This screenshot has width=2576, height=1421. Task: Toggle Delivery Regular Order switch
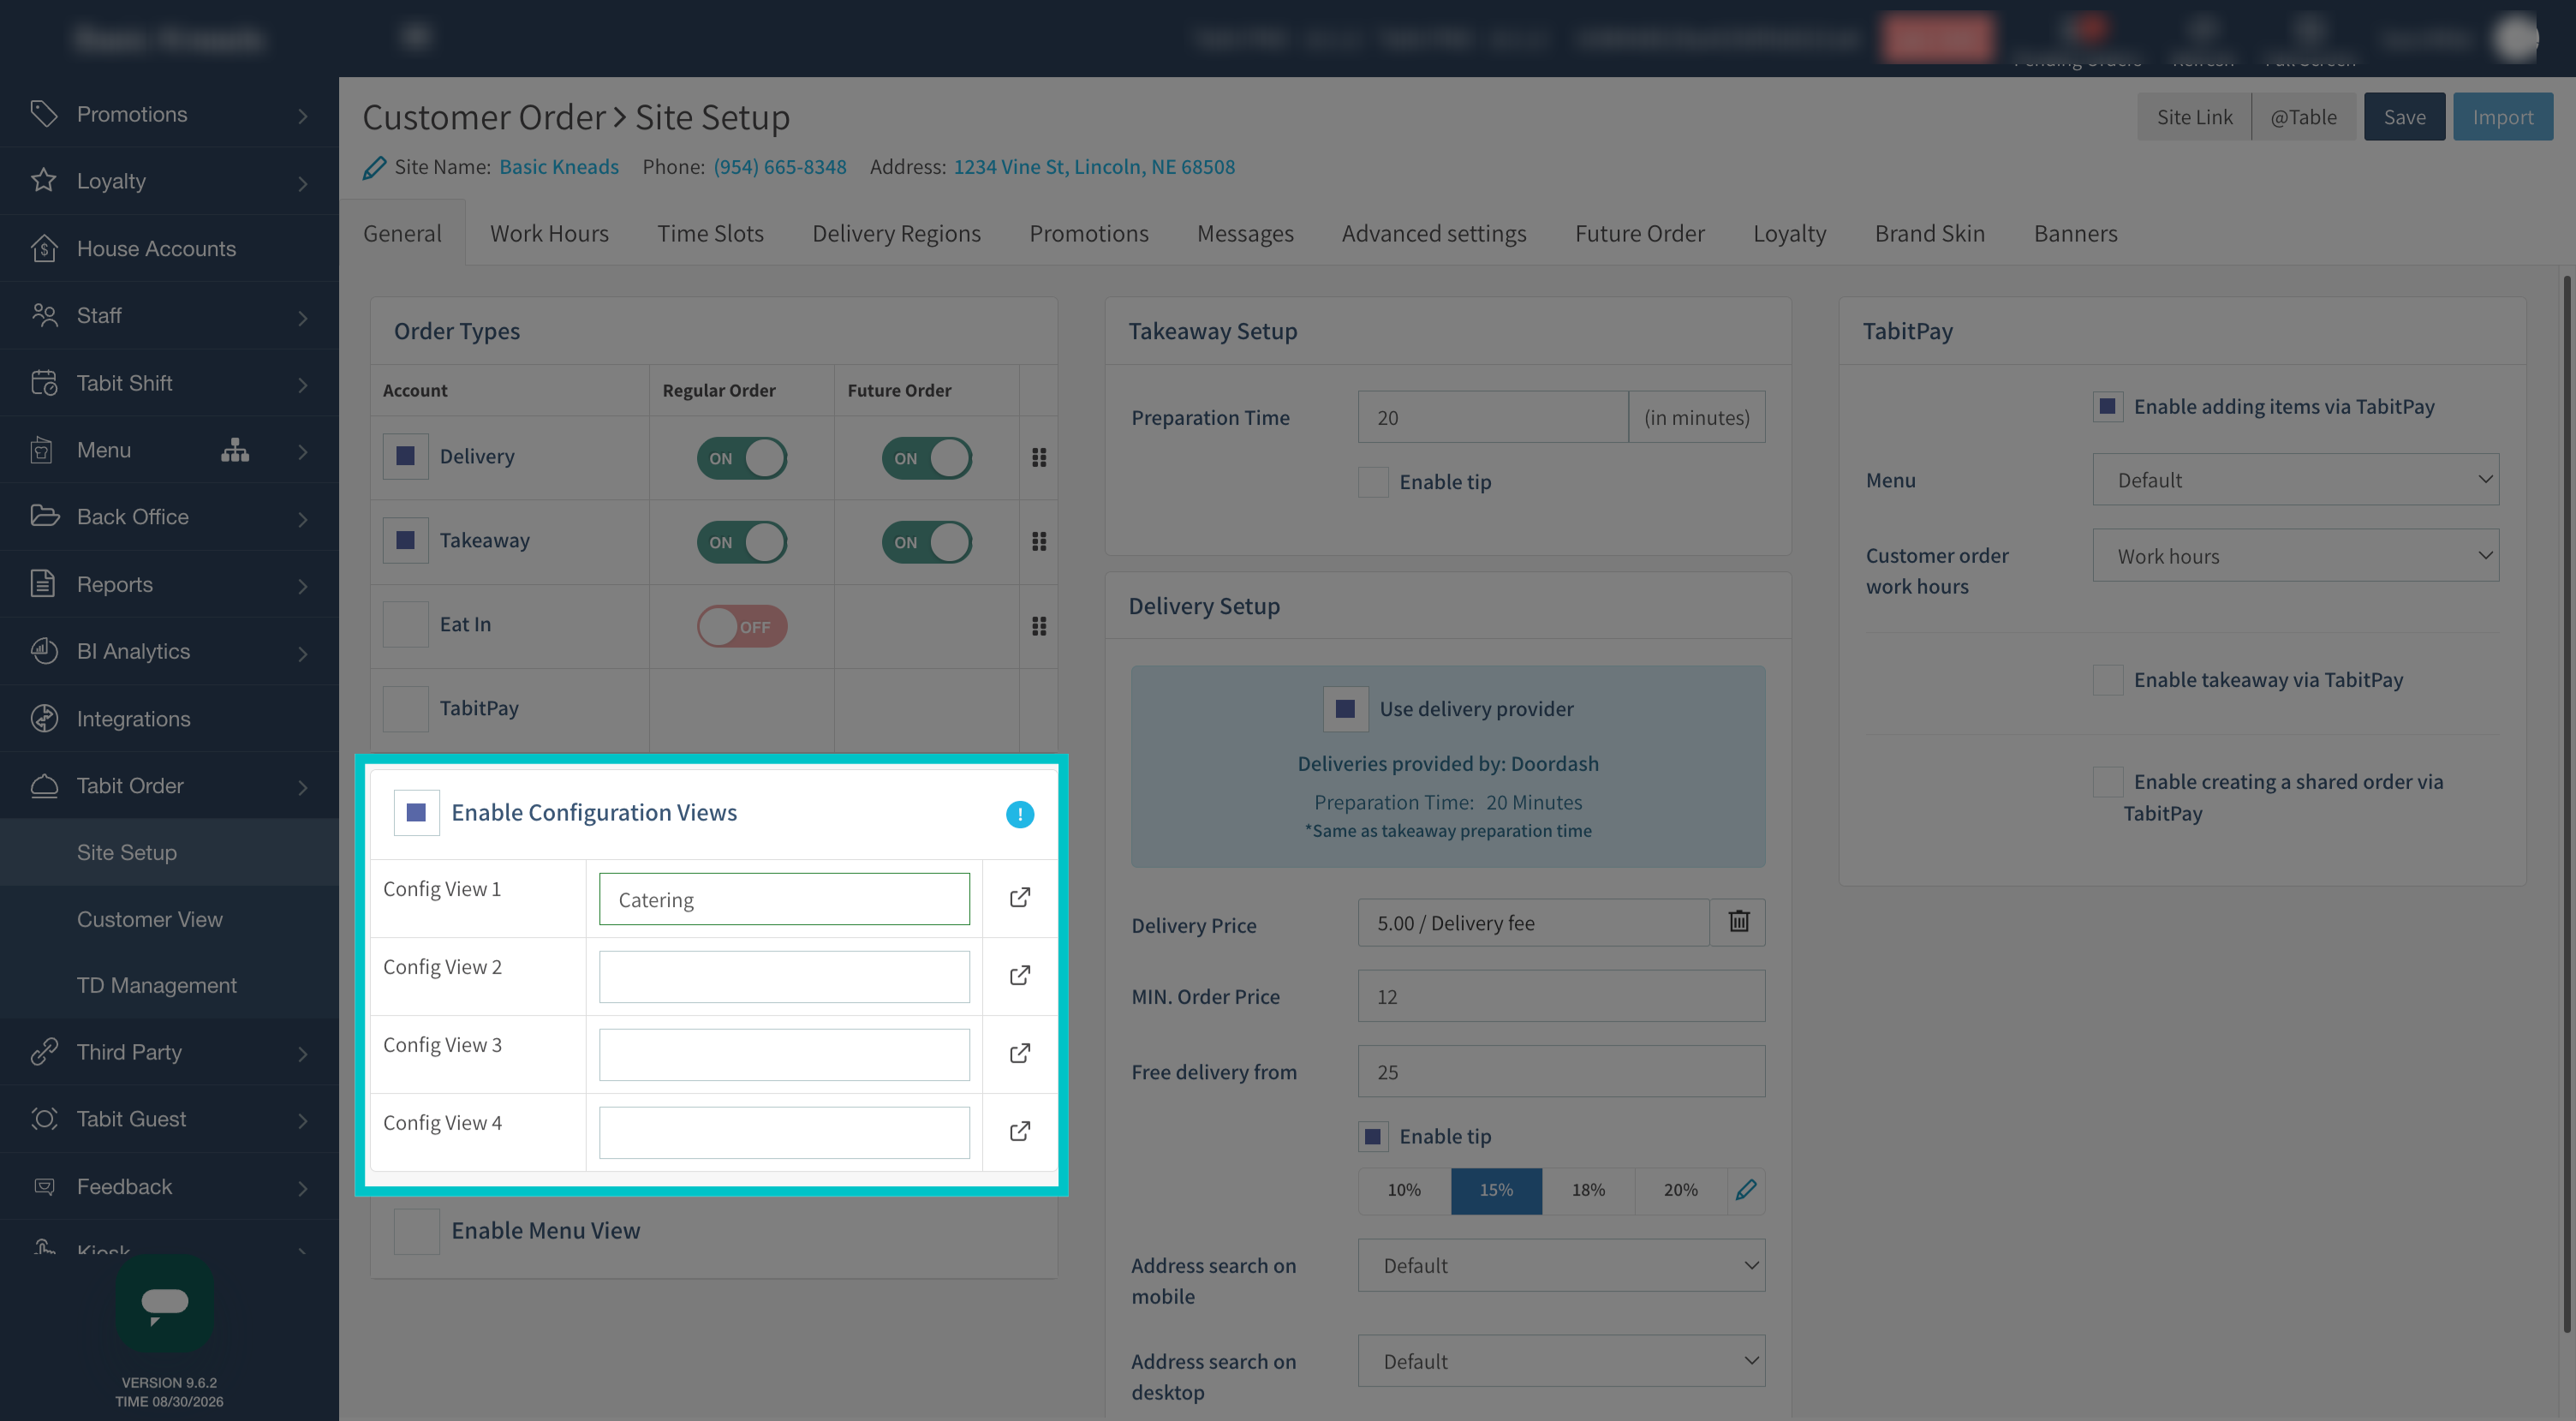(741, 458)
